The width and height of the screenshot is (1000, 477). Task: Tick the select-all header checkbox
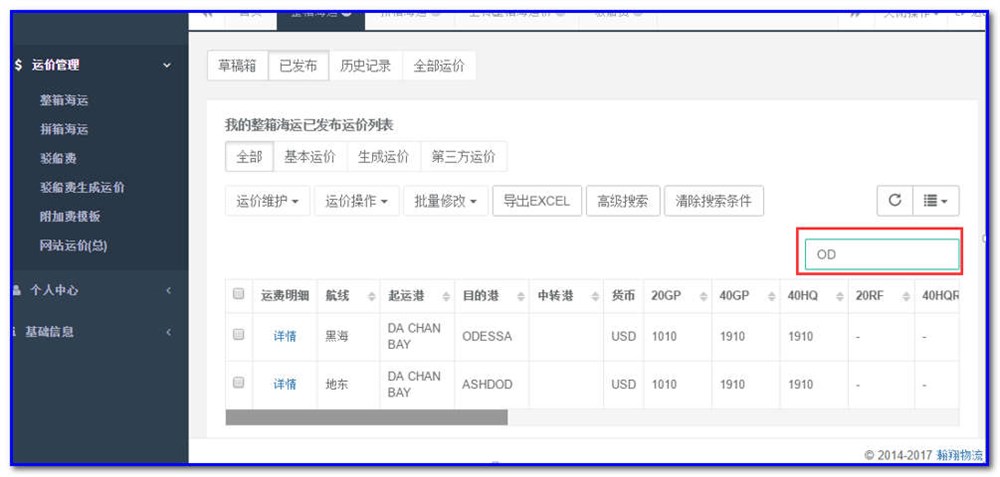tap(239, 294)
